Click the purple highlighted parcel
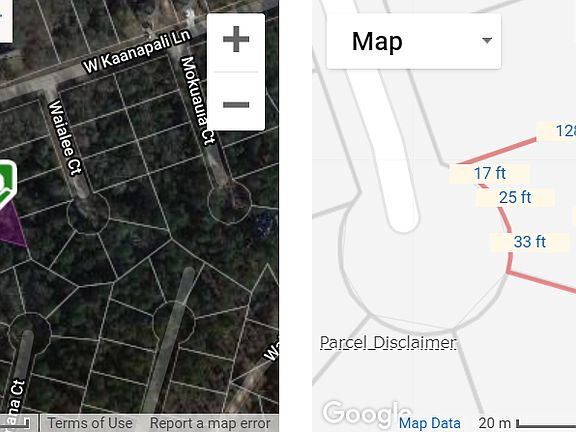This screenshot has height=432, width=576. 11,226
